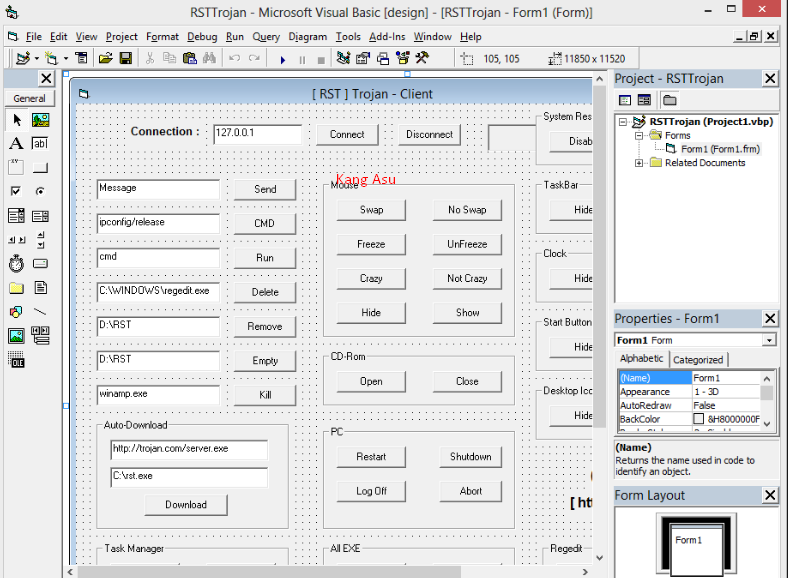Viewport: 788px width, 578px height.
Task: Select the OptionButton control tool
Action: coord(40,191)
